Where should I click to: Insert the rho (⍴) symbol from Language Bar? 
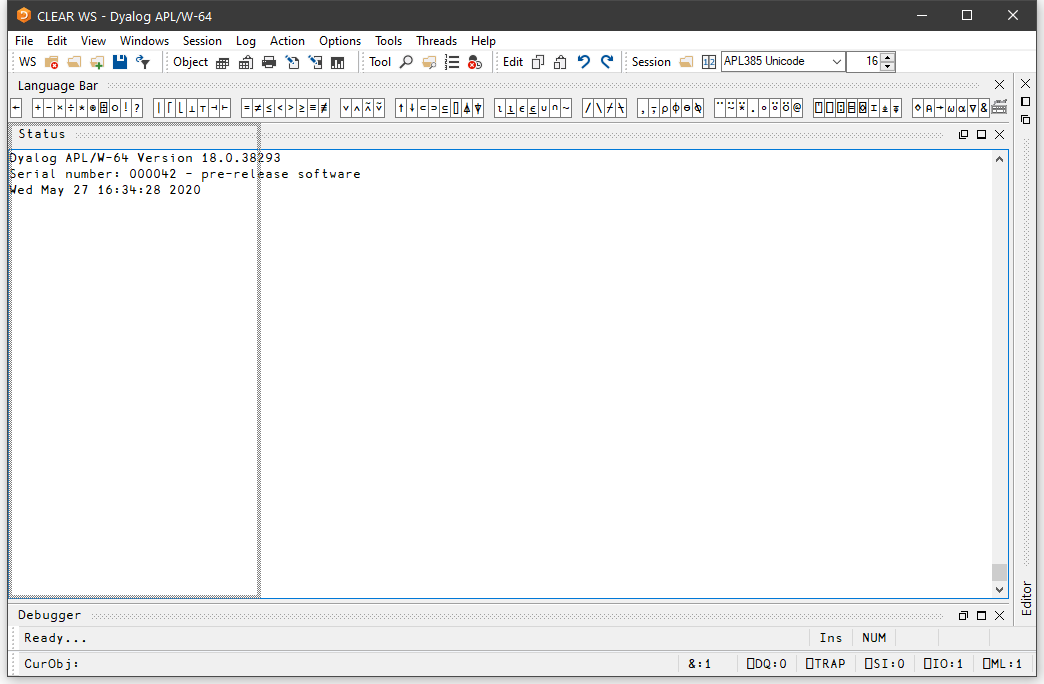coord(665,108)
